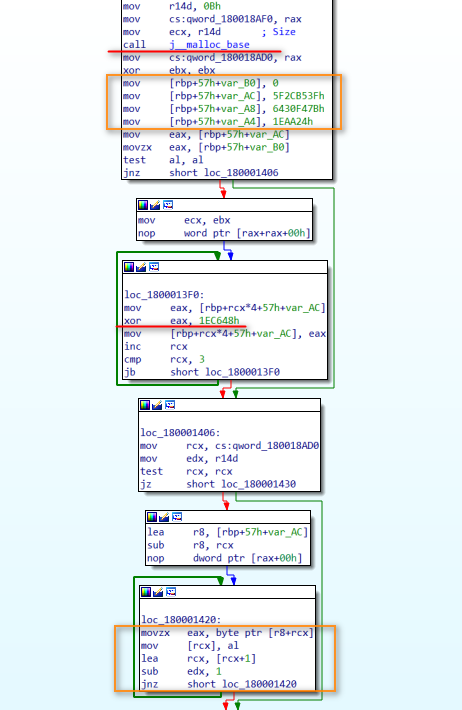Click the 'test rcx, rcx' instruction
The width and height of the screenshot is (462, 710).
186,471
